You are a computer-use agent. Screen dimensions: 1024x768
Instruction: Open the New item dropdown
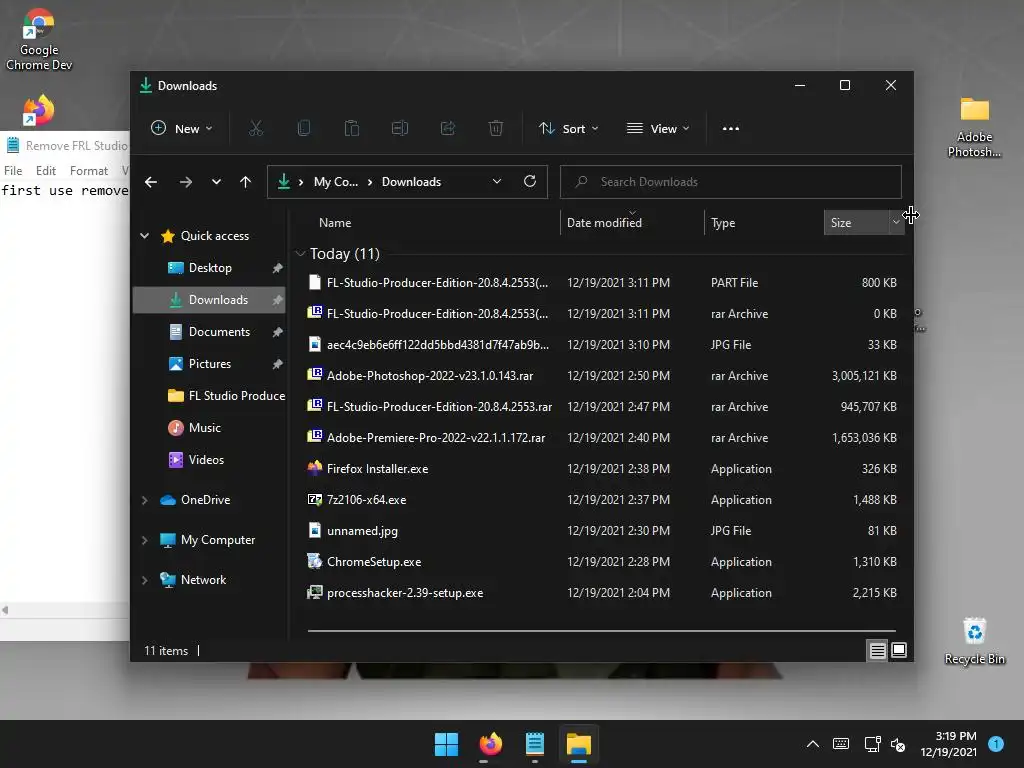pos(182,129)
